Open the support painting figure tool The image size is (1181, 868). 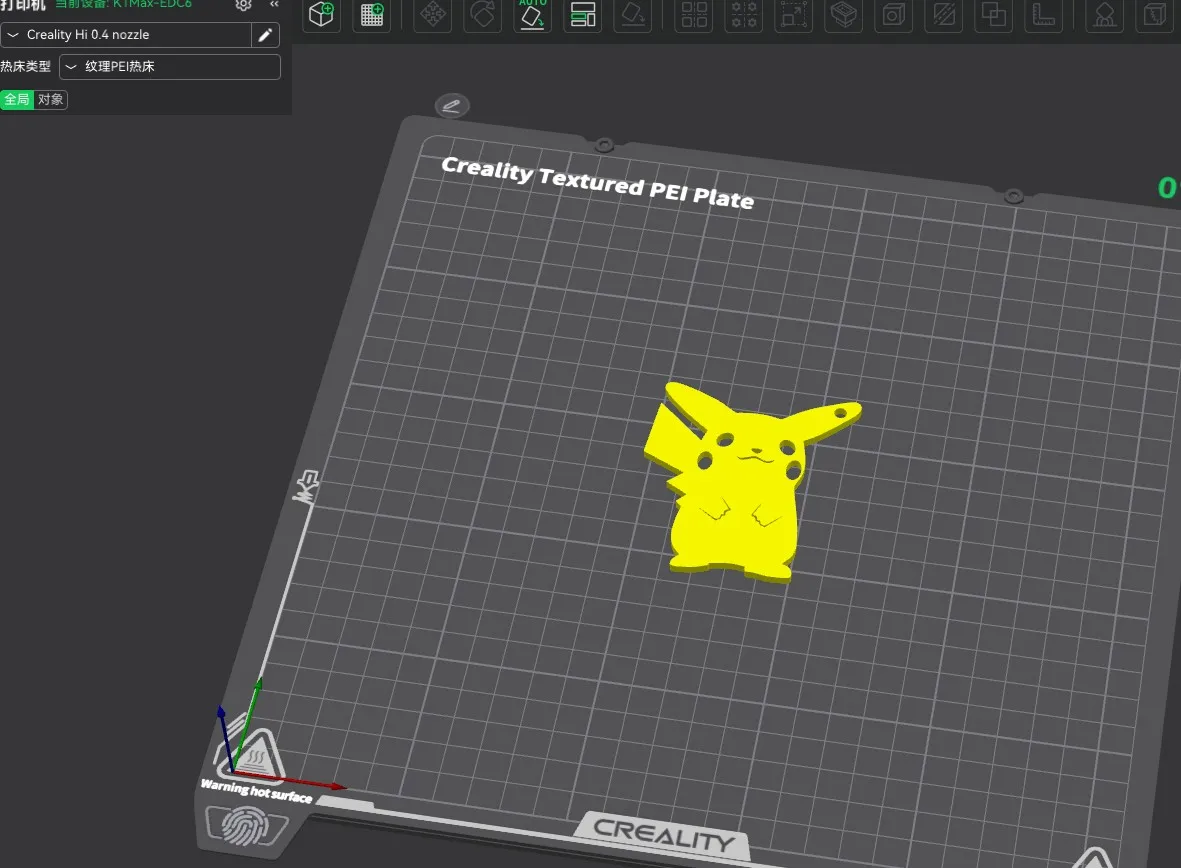pos(1104,14)
